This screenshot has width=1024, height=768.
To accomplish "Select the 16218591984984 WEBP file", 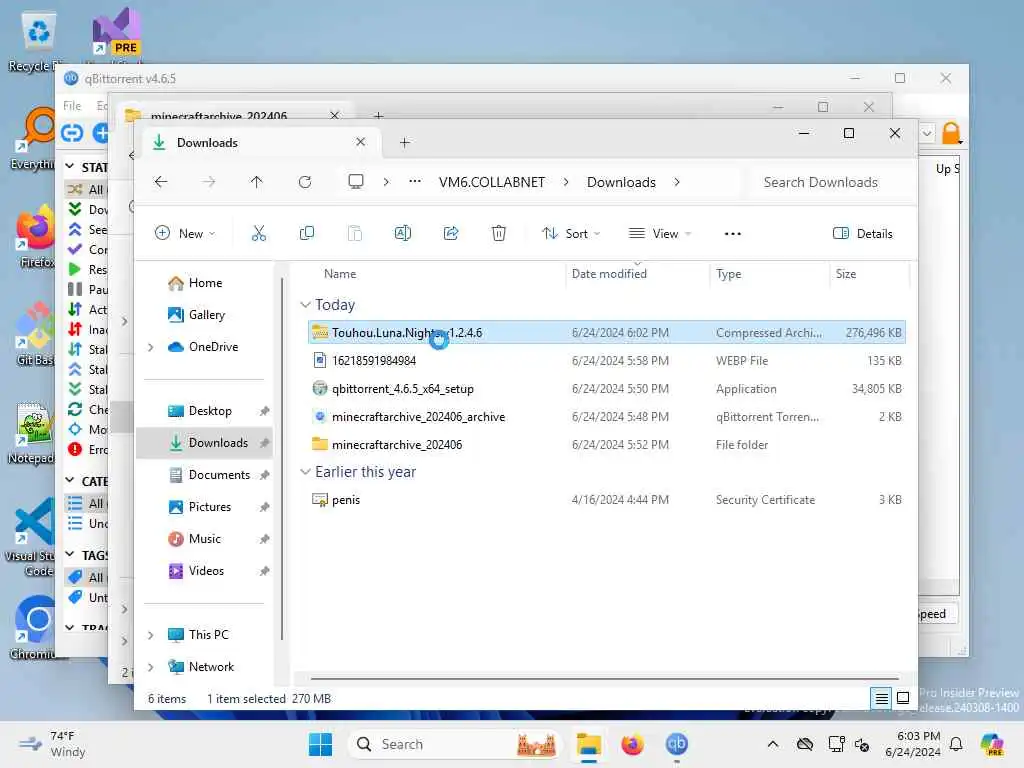I will point(607,360).
